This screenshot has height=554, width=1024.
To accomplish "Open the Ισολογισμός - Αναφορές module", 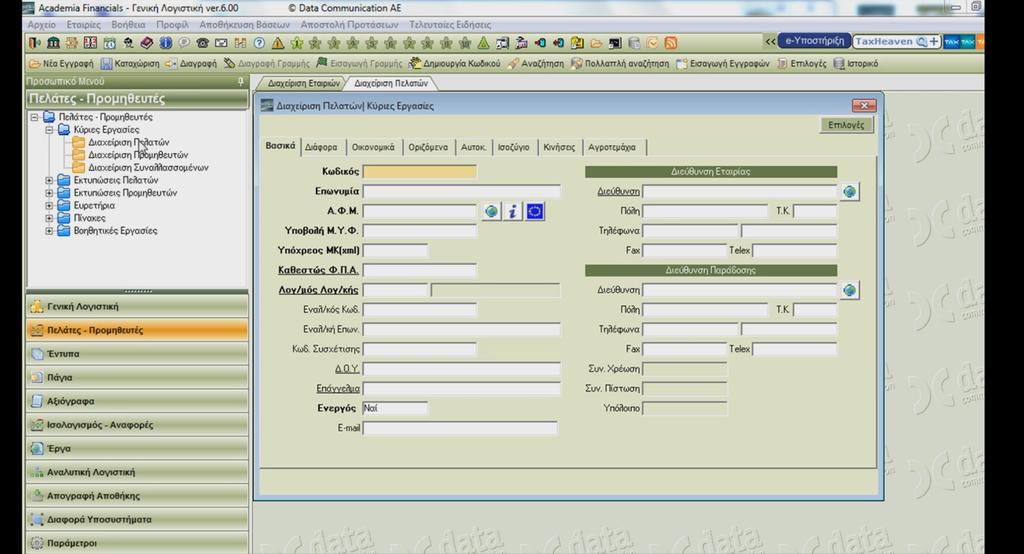I will 138,425.
